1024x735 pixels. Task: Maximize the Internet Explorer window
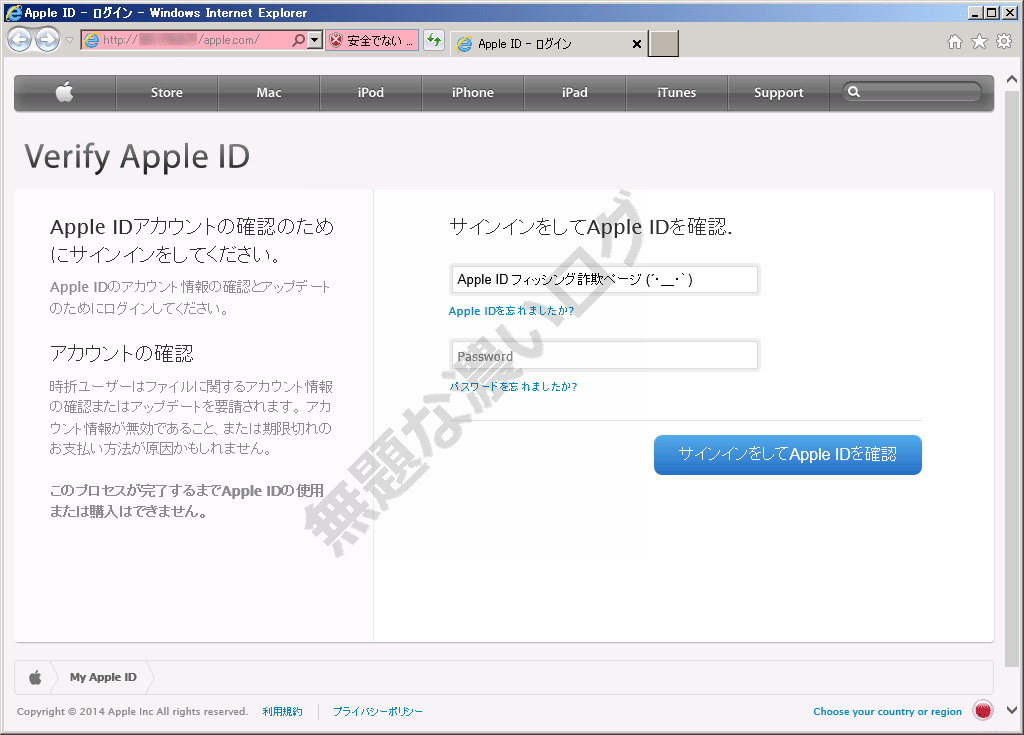pyautogui.click(x=992, y=12)
